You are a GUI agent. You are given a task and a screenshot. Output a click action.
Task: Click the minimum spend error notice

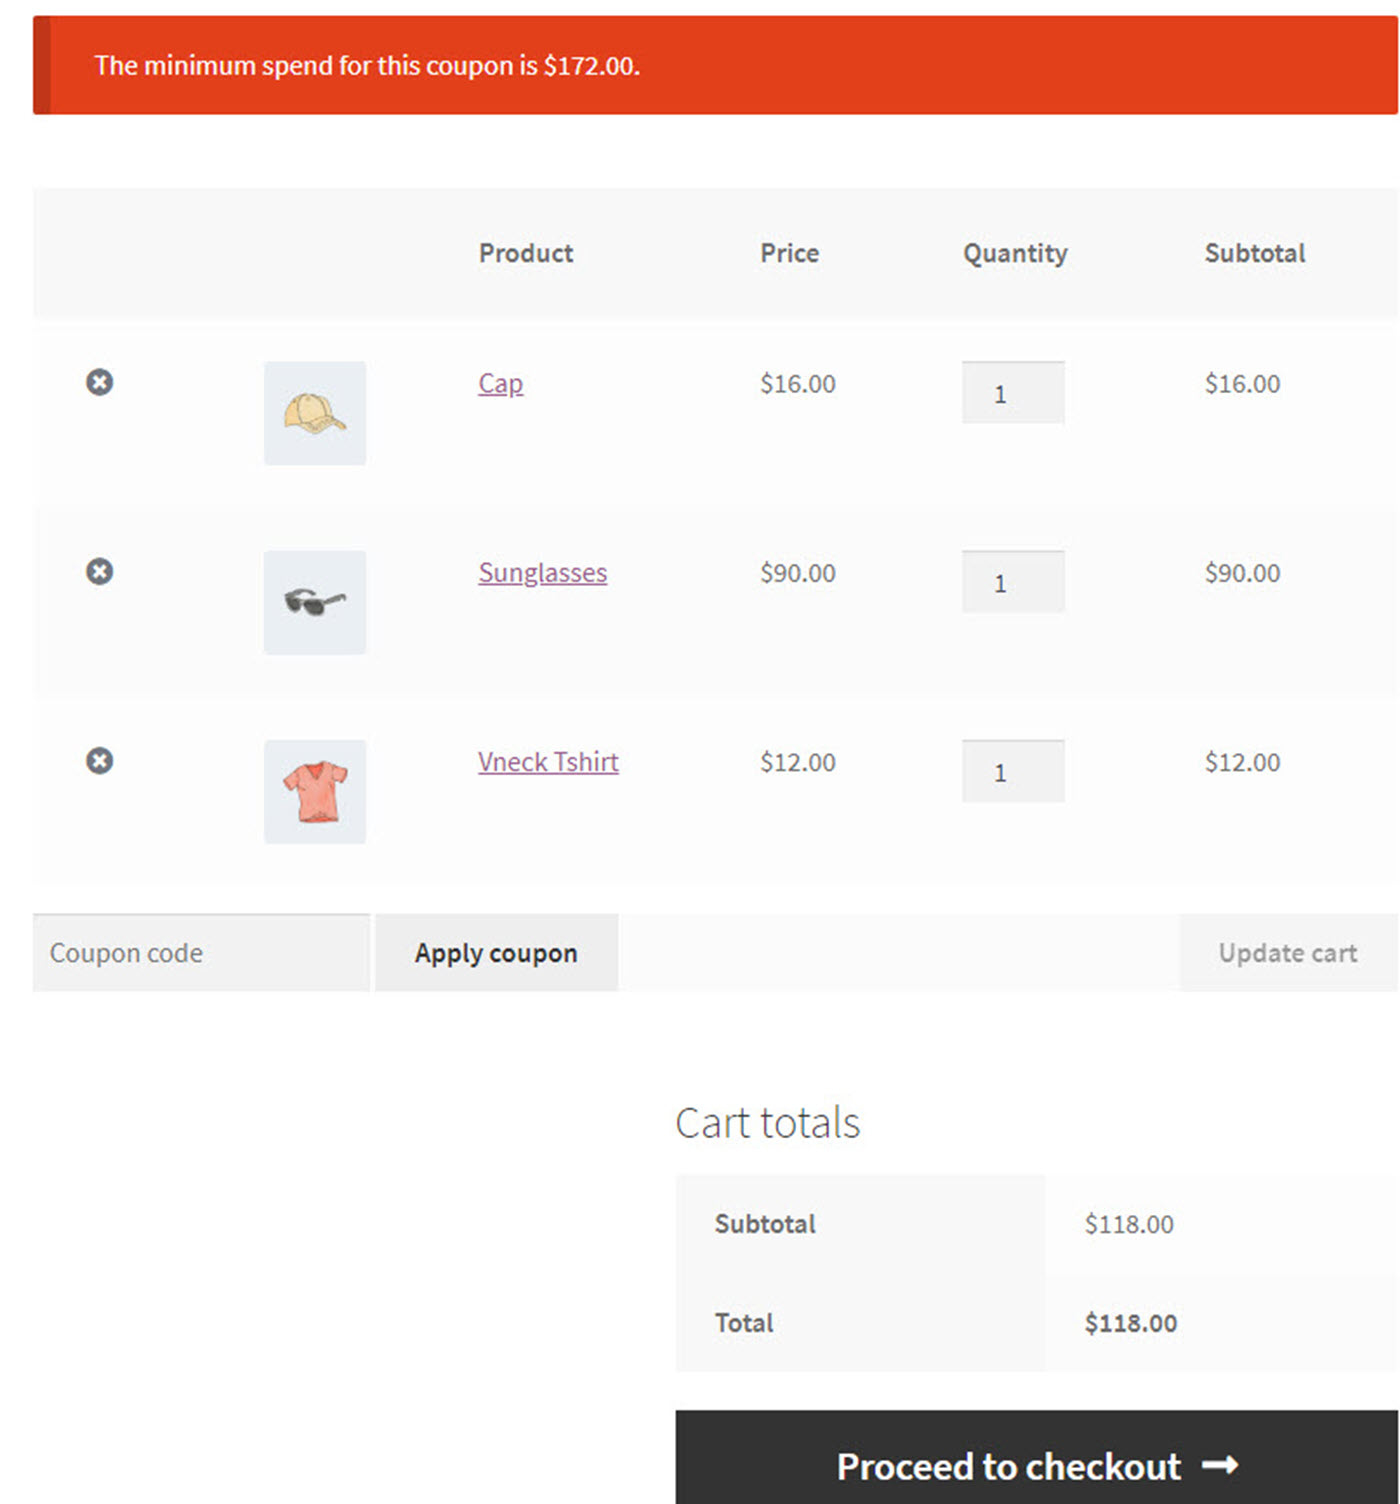pos(367,66)
